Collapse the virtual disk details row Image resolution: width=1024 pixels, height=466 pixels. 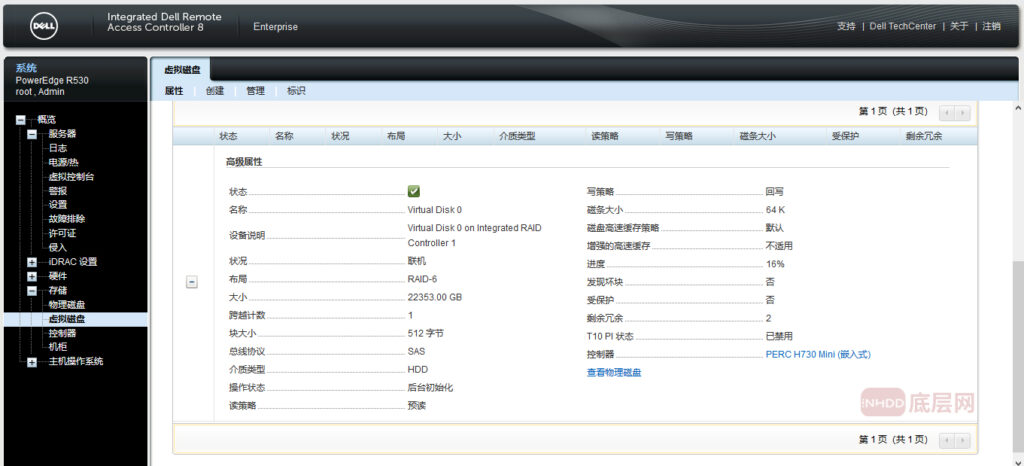coord(191,282)
